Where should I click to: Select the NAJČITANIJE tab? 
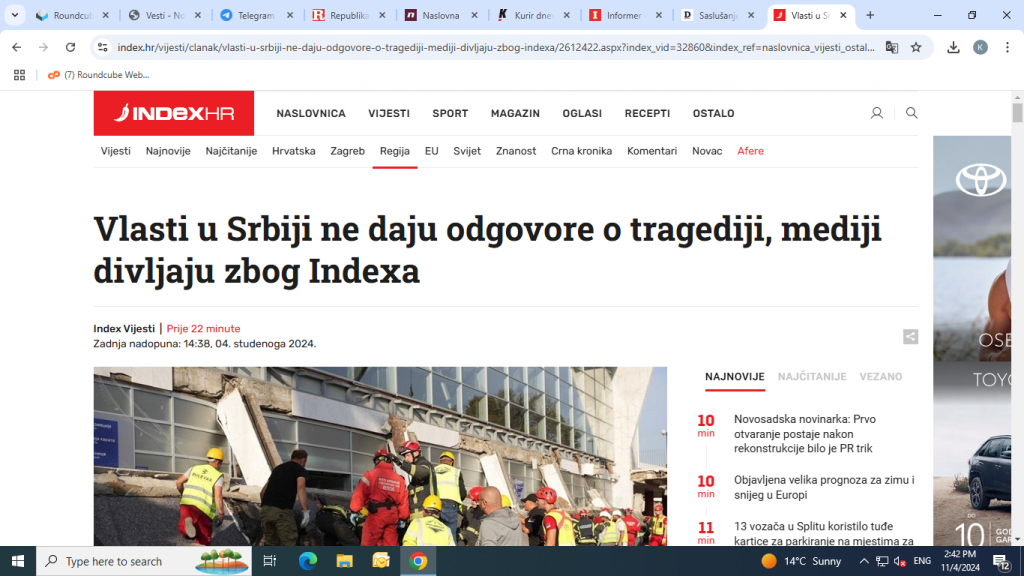pos(812,377)
